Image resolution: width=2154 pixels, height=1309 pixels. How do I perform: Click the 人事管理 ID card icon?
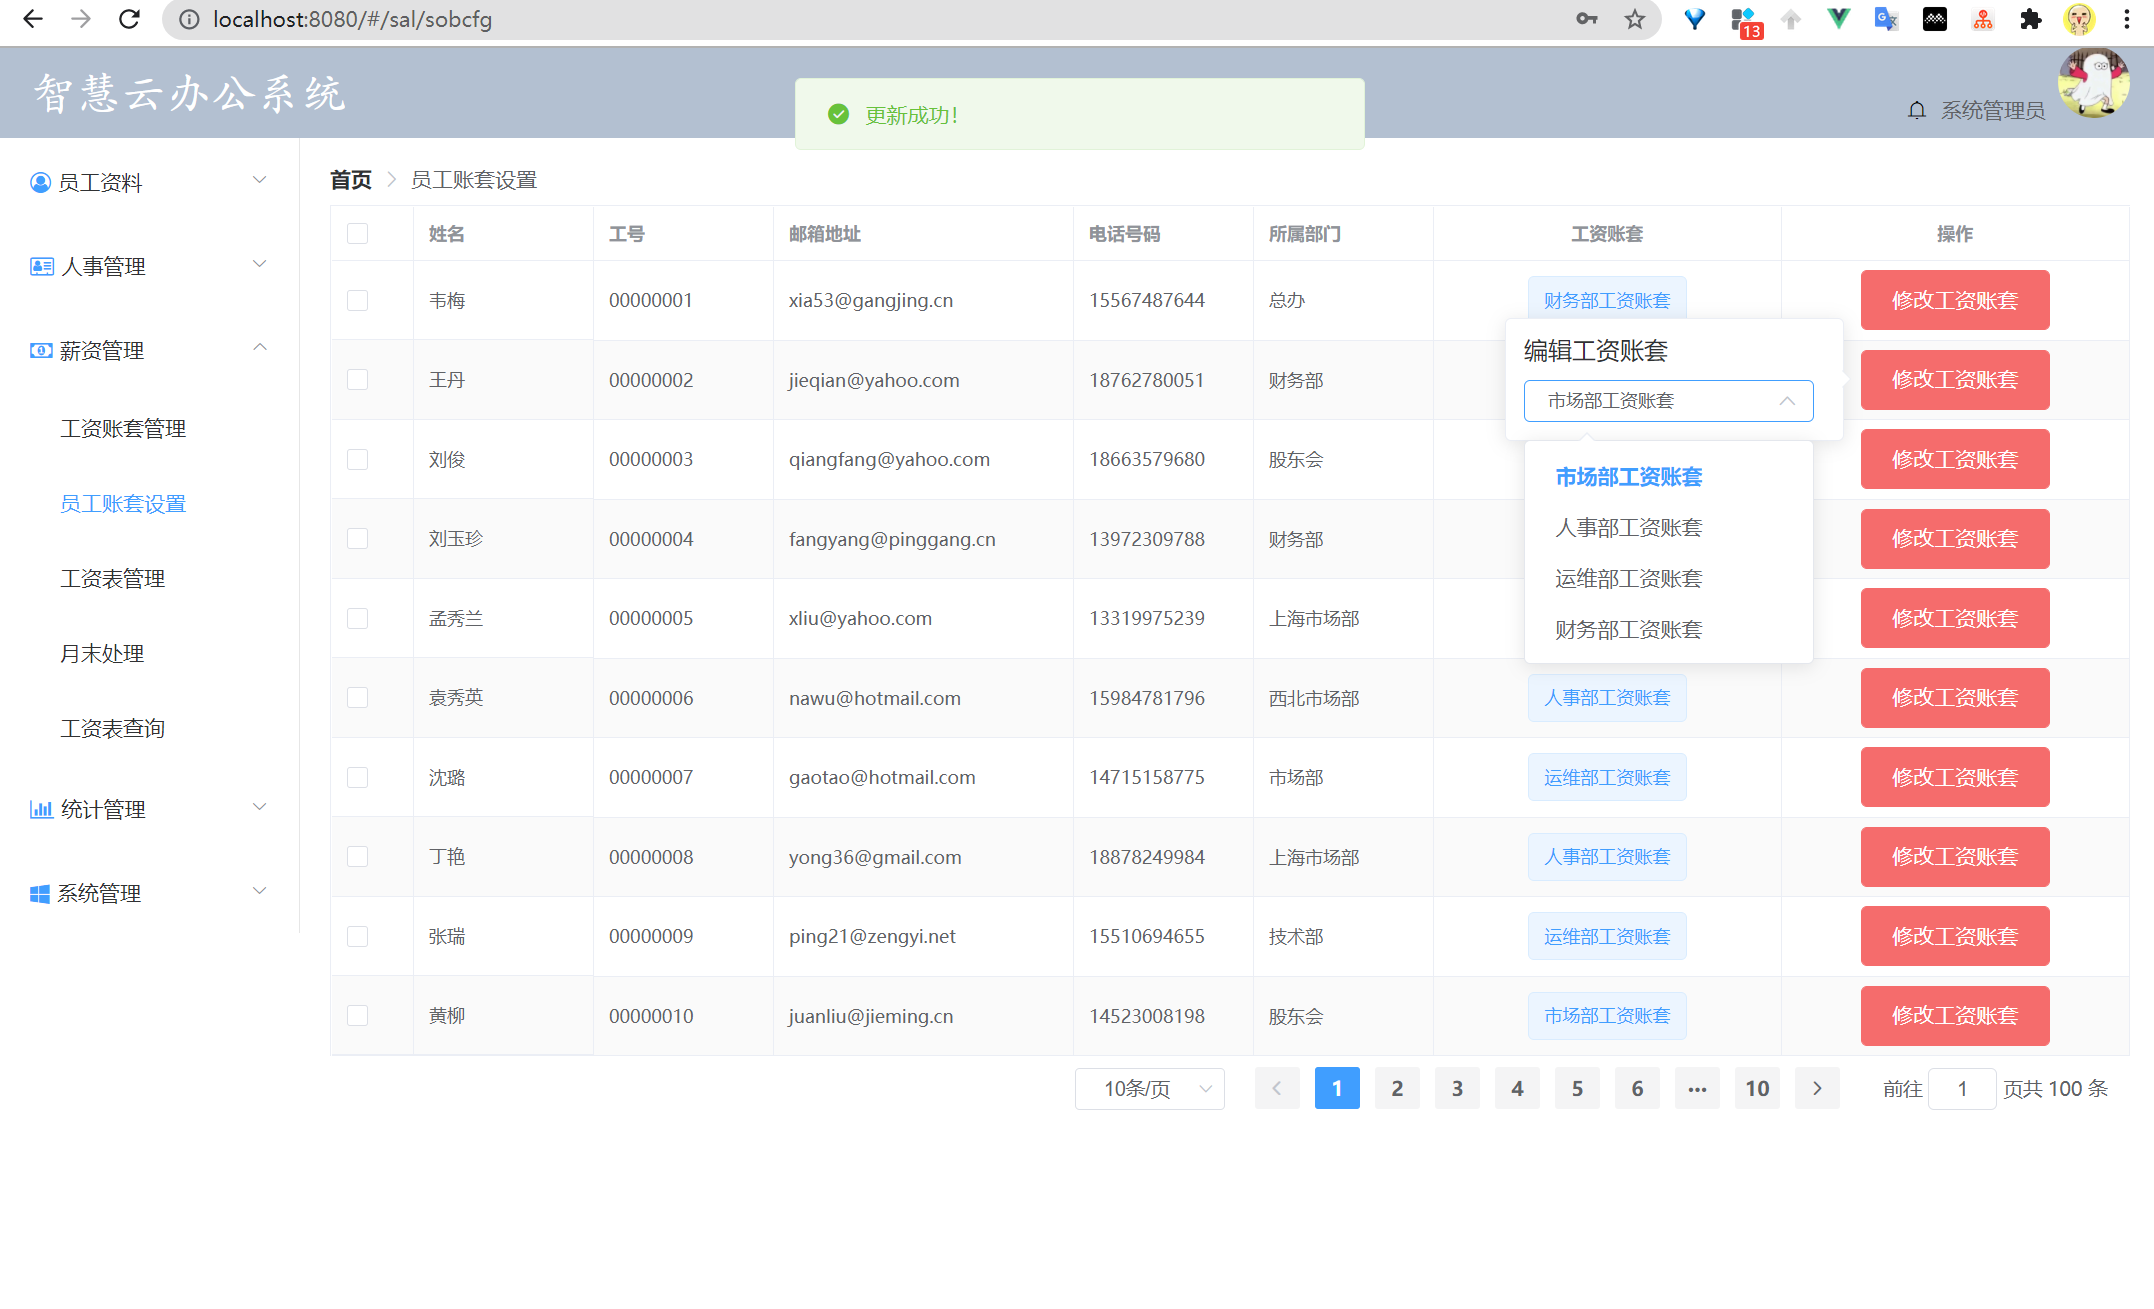[x=41, y=266]
